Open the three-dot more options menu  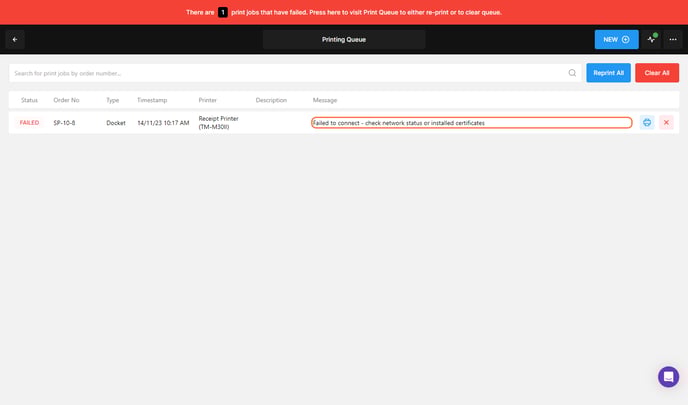pos(673,39)
